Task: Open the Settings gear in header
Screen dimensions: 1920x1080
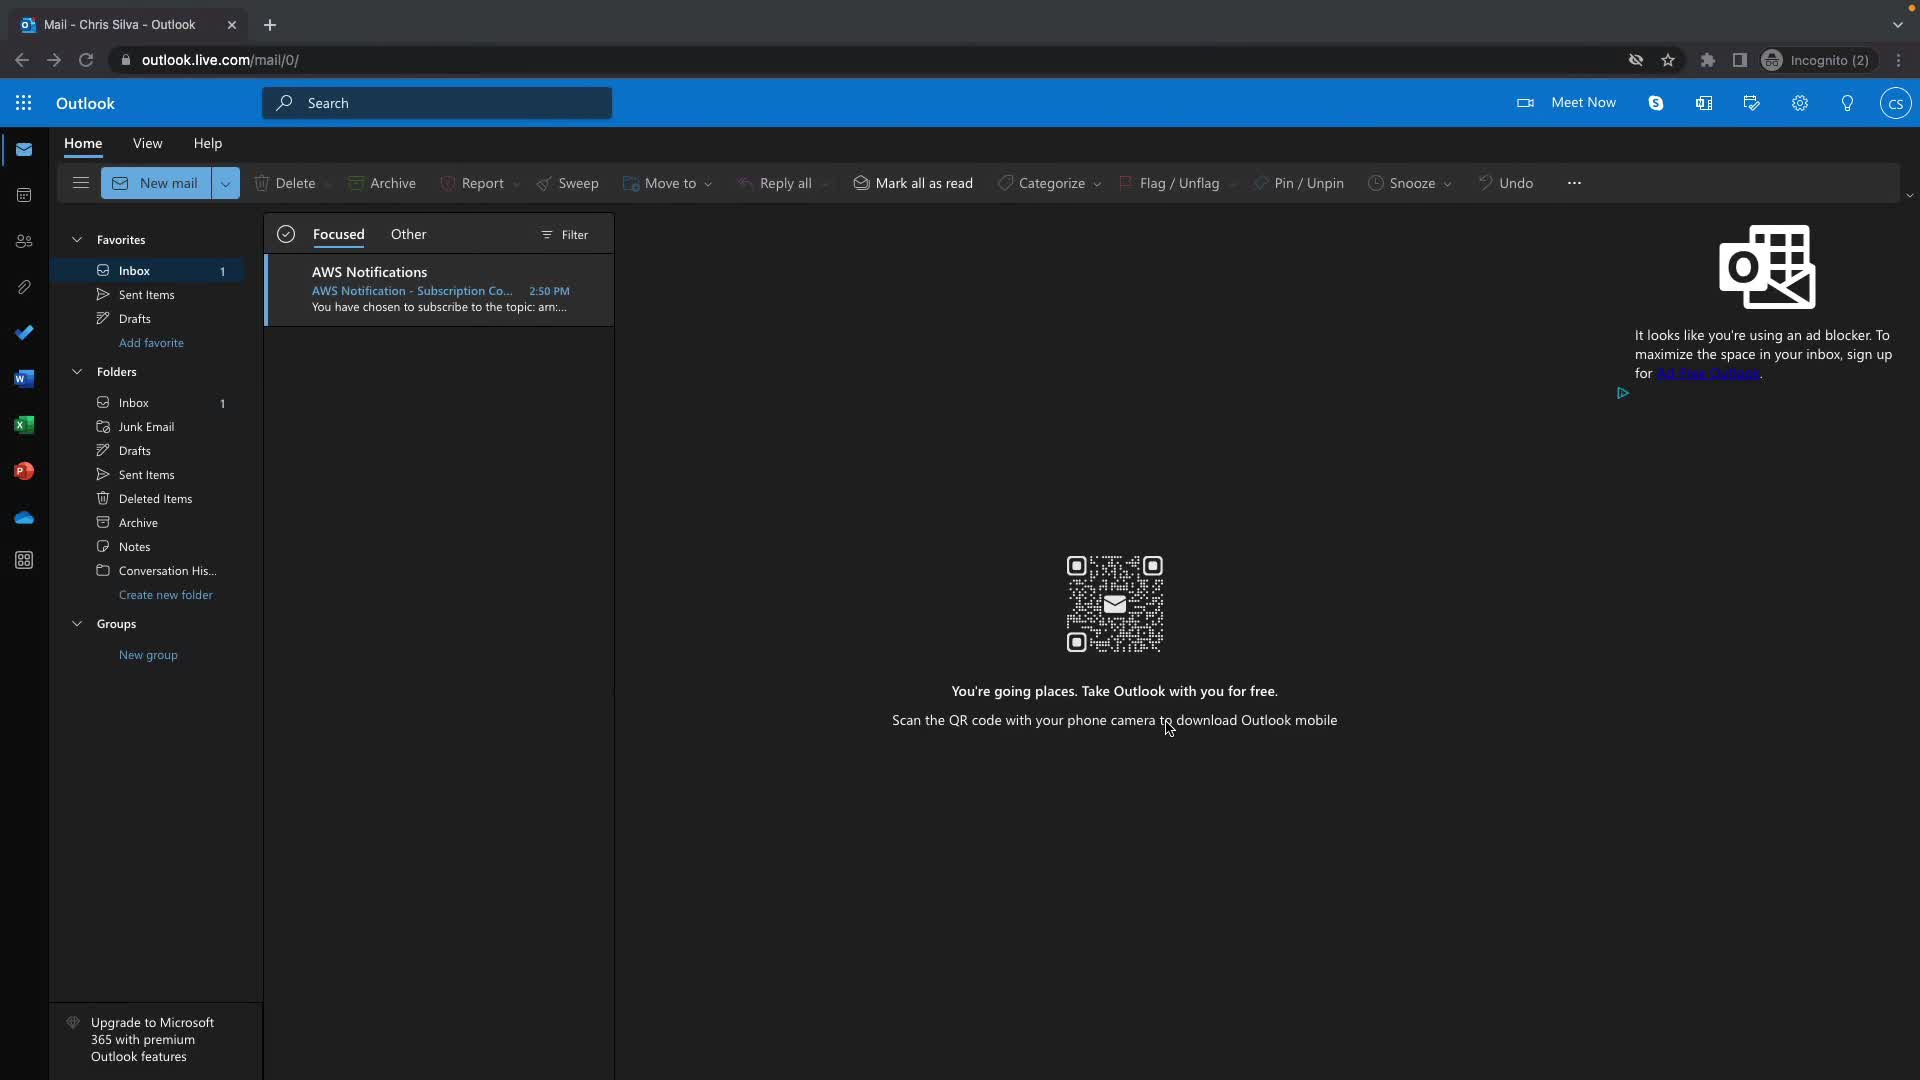Action: [1799, 103]
